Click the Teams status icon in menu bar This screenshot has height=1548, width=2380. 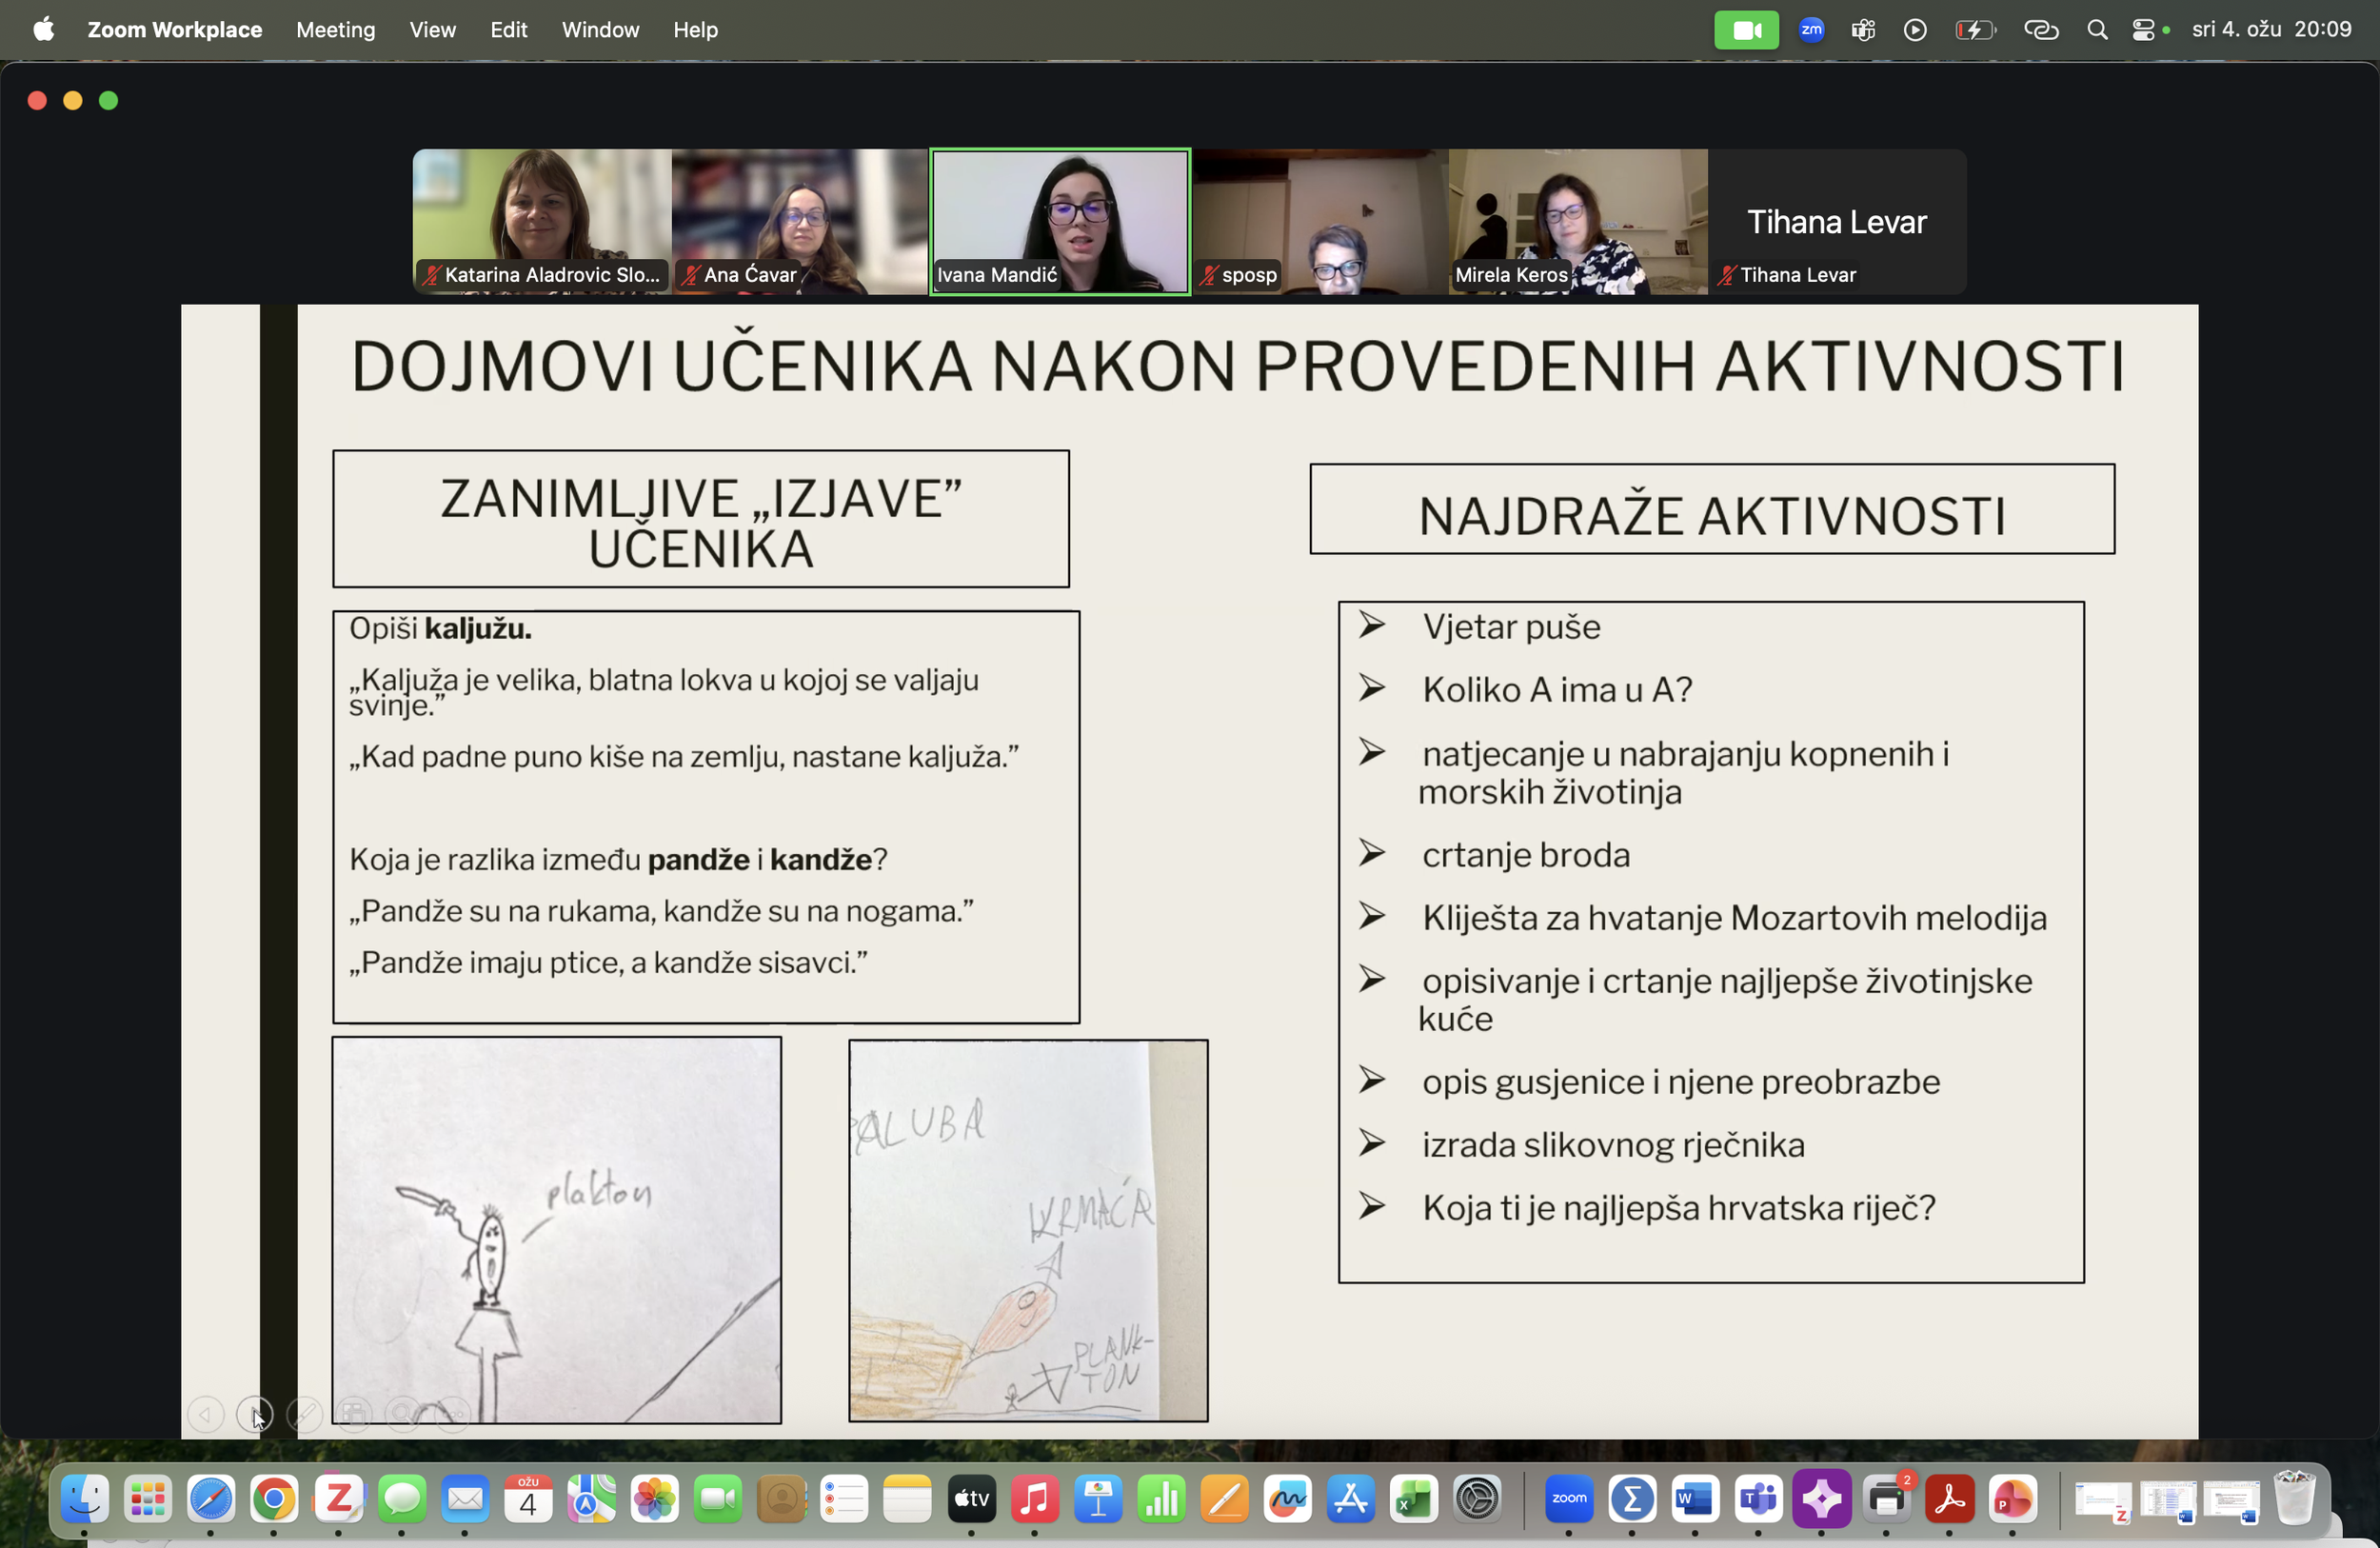[x=1862, y=30]
